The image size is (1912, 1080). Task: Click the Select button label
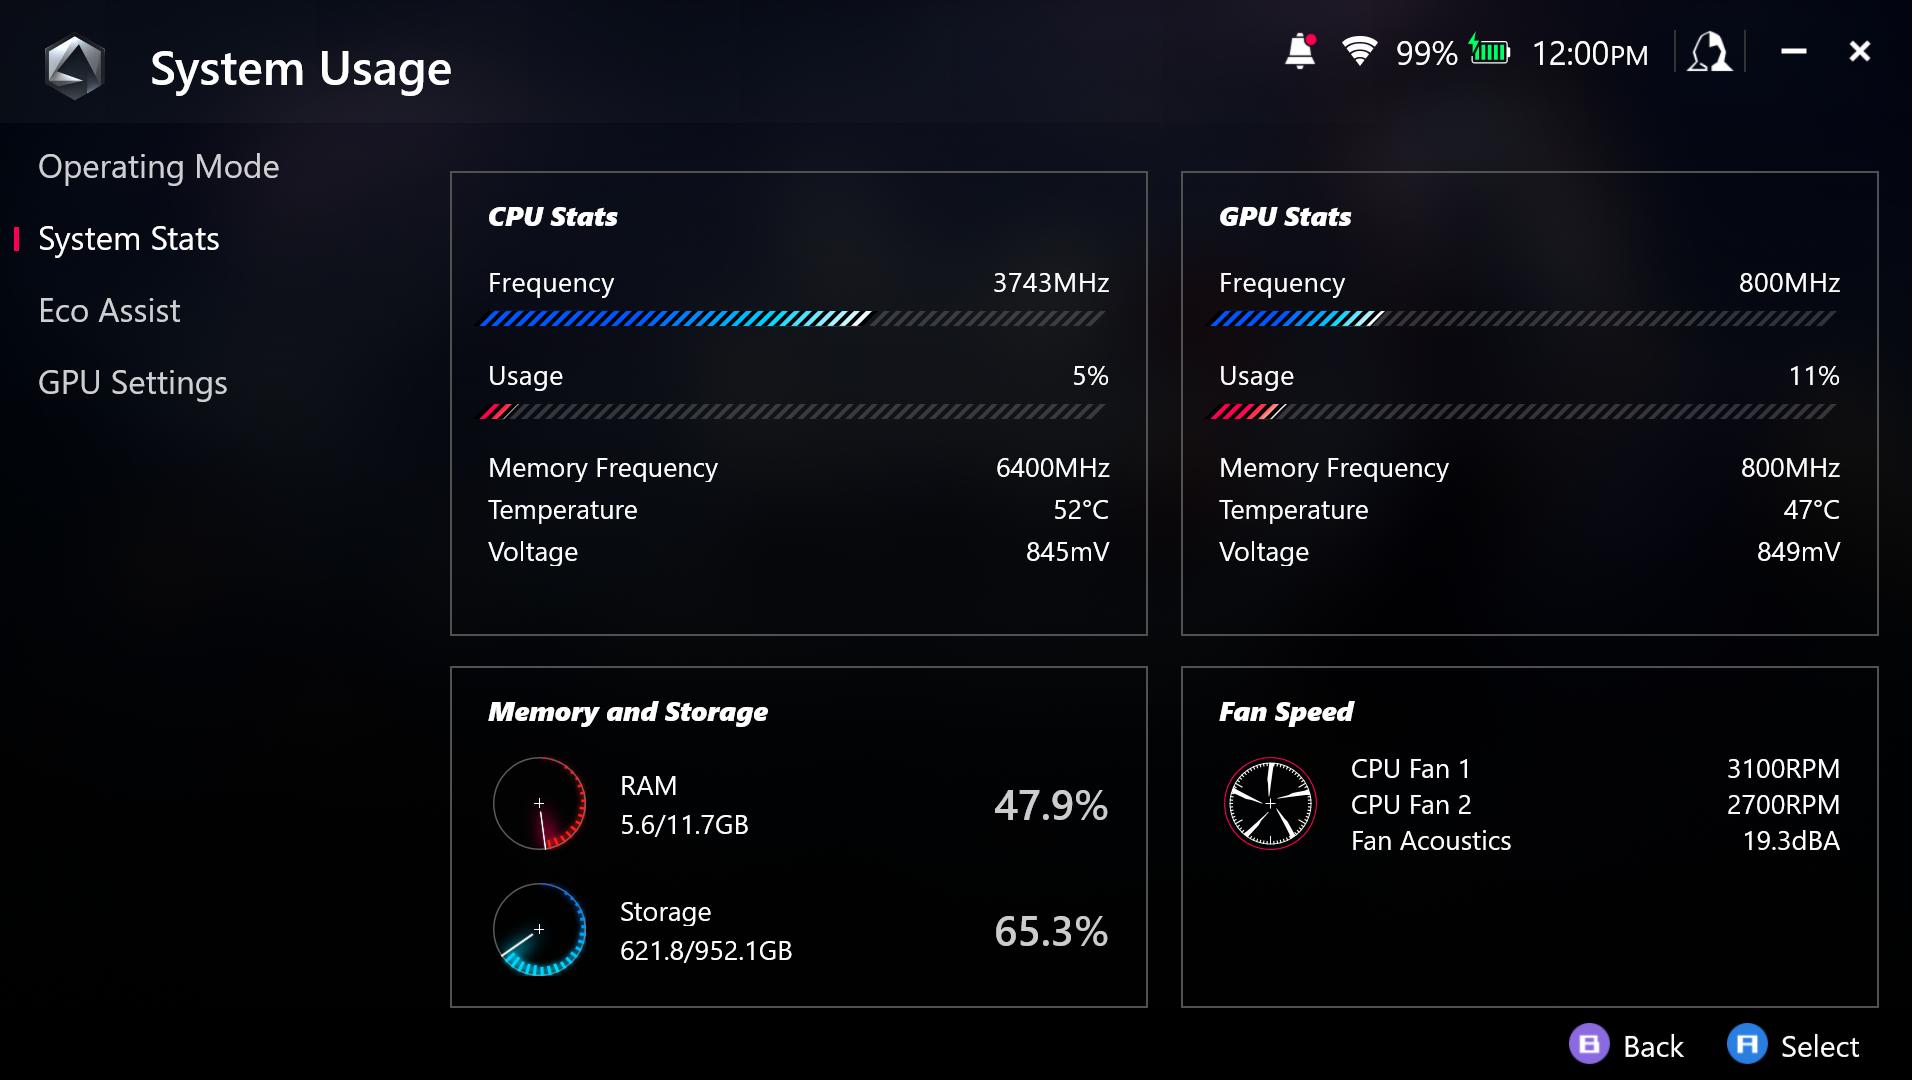pos(1819,1046)
